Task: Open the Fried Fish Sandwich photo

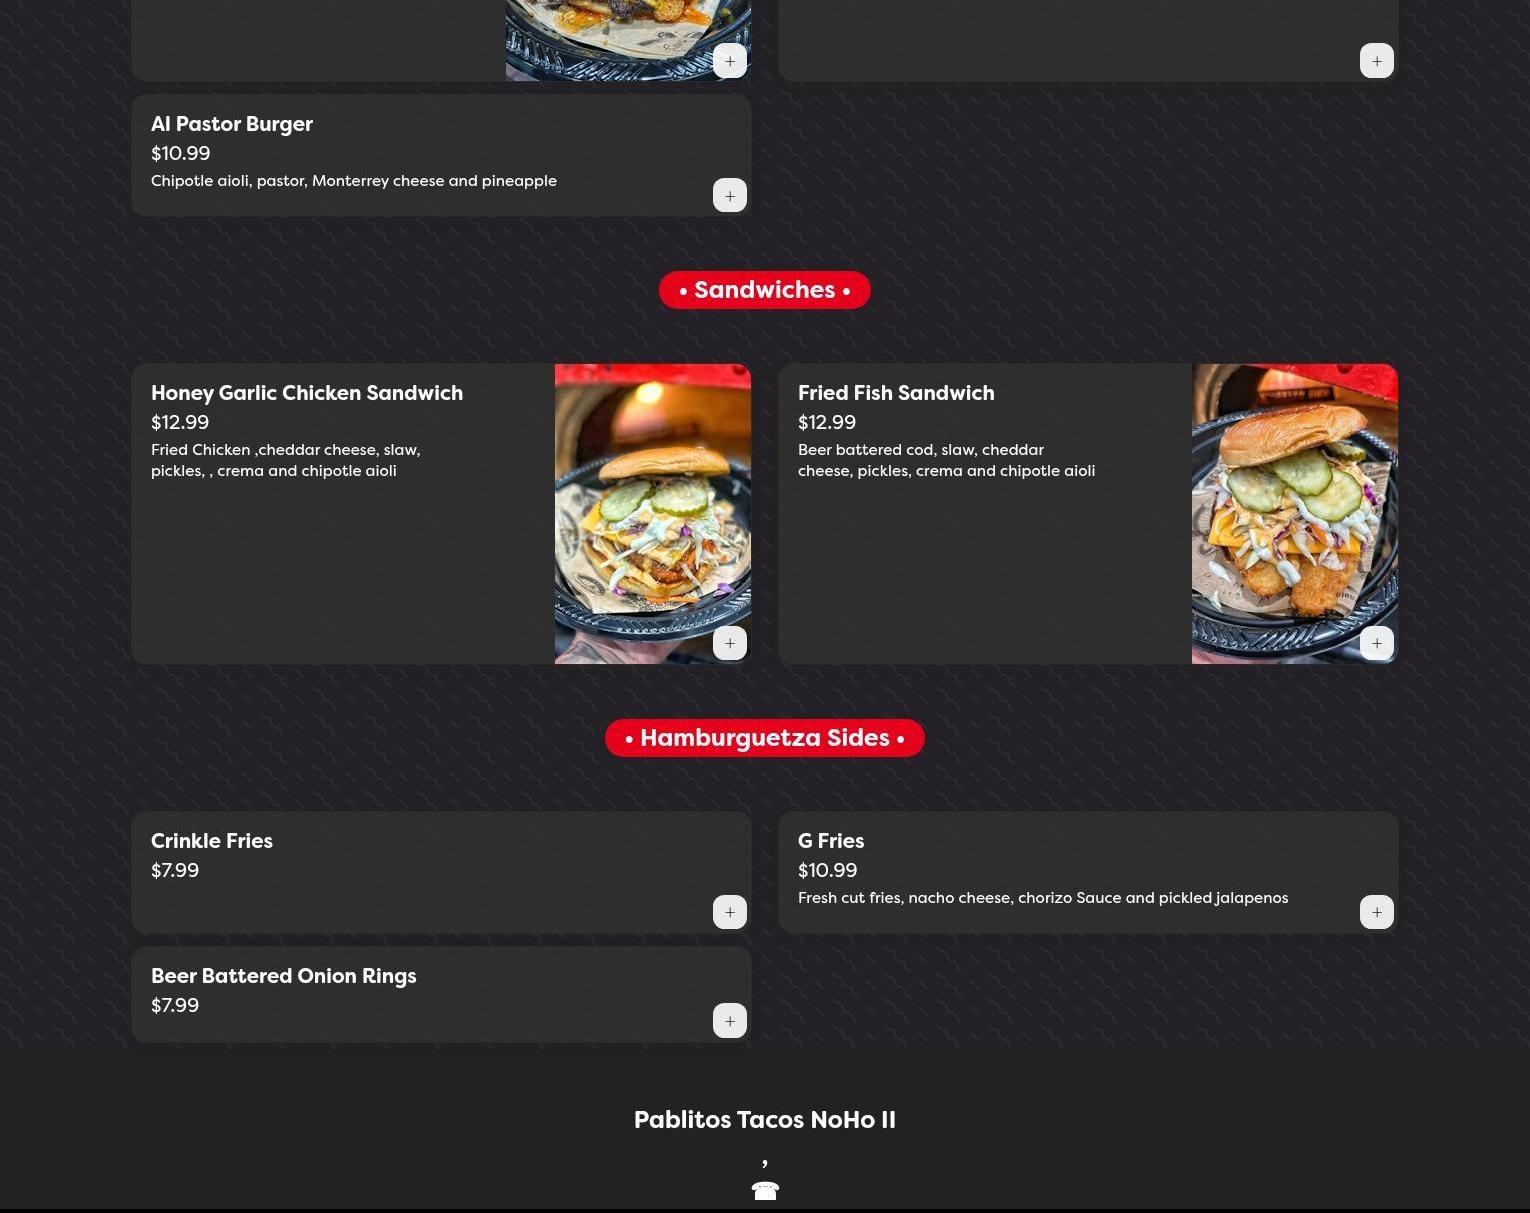Action: pos(1295,513)
